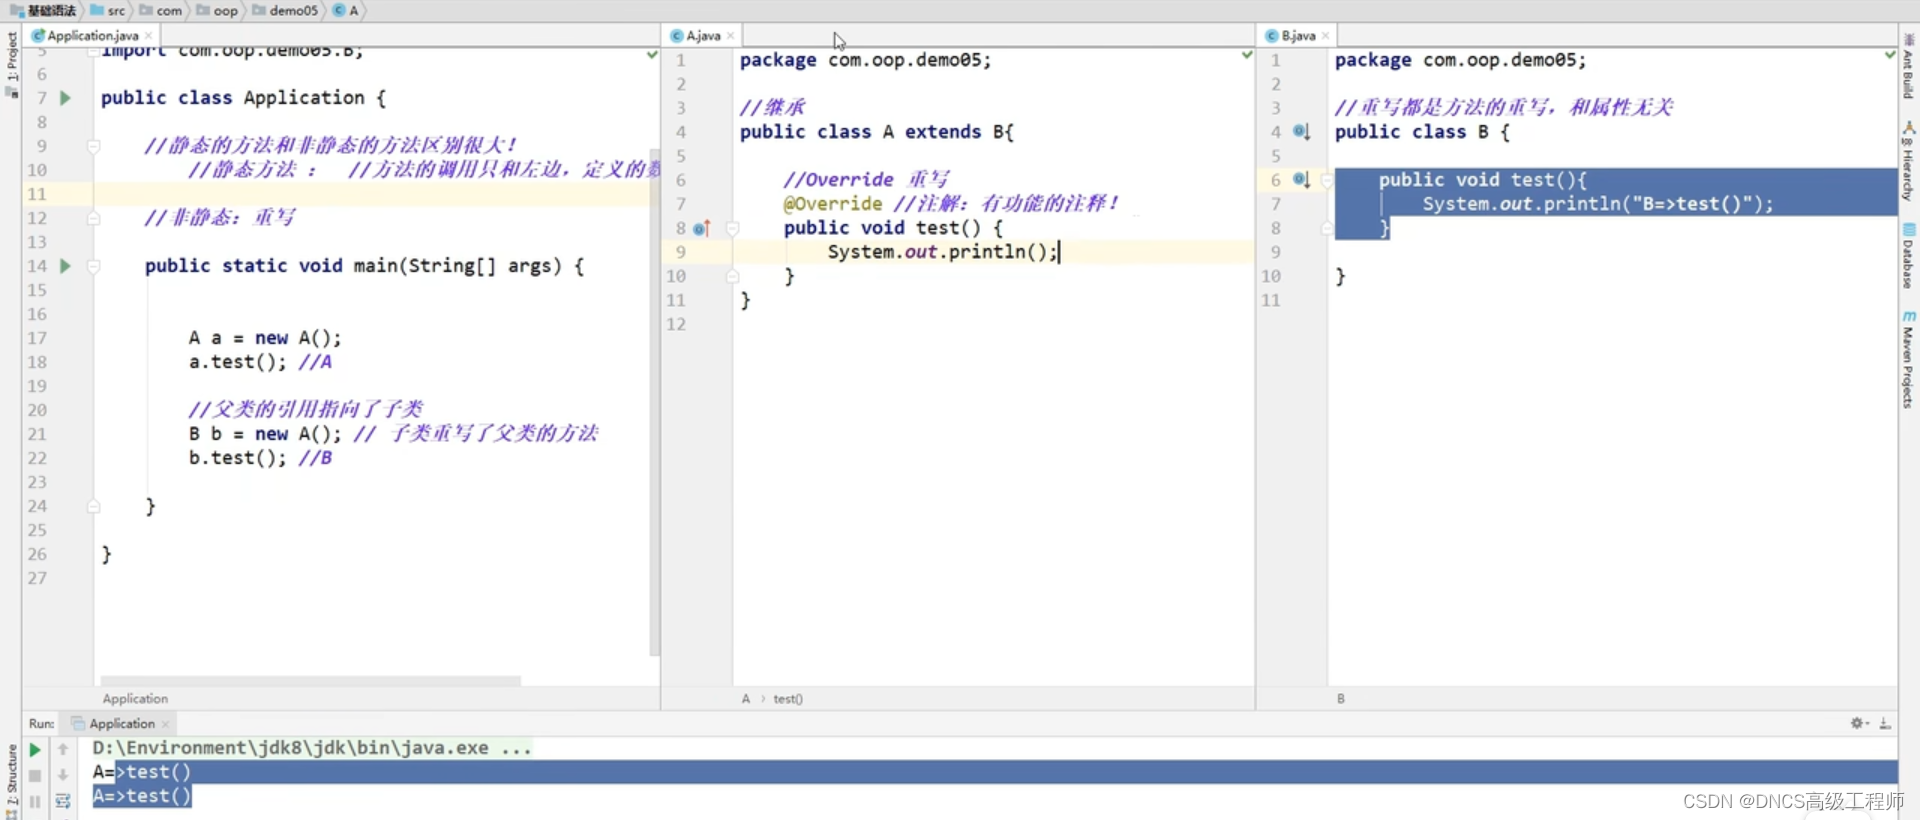Pause output in the Run panel

[35, 801]
